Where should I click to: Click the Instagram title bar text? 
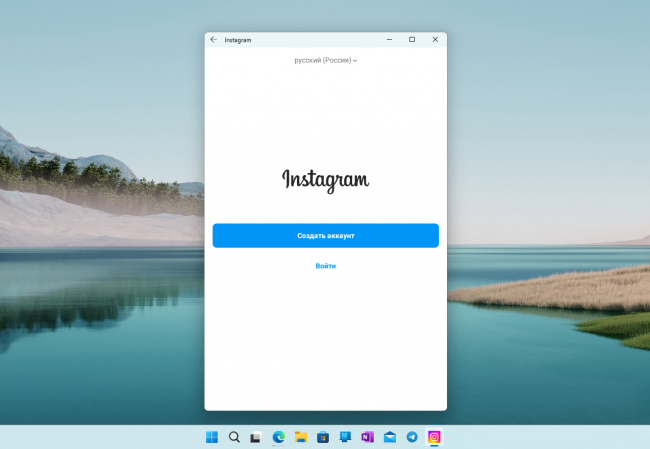click(x=238, y=40)
